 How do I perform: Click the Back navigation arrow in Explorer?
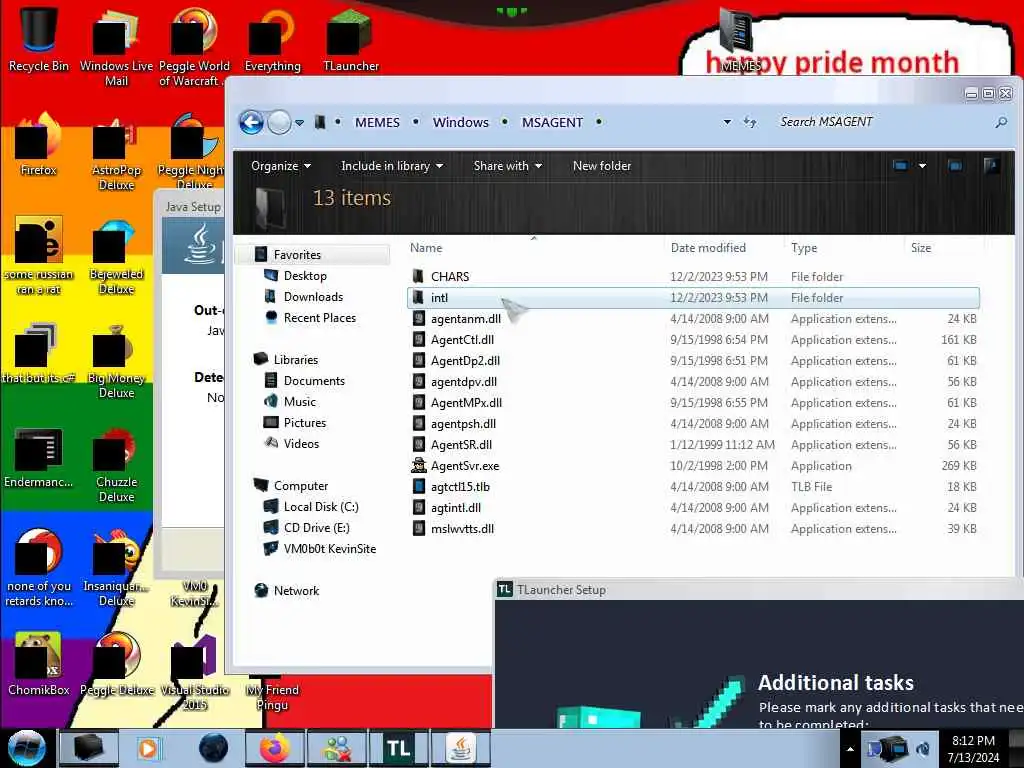pyautogui.click(x=251, y=122)
